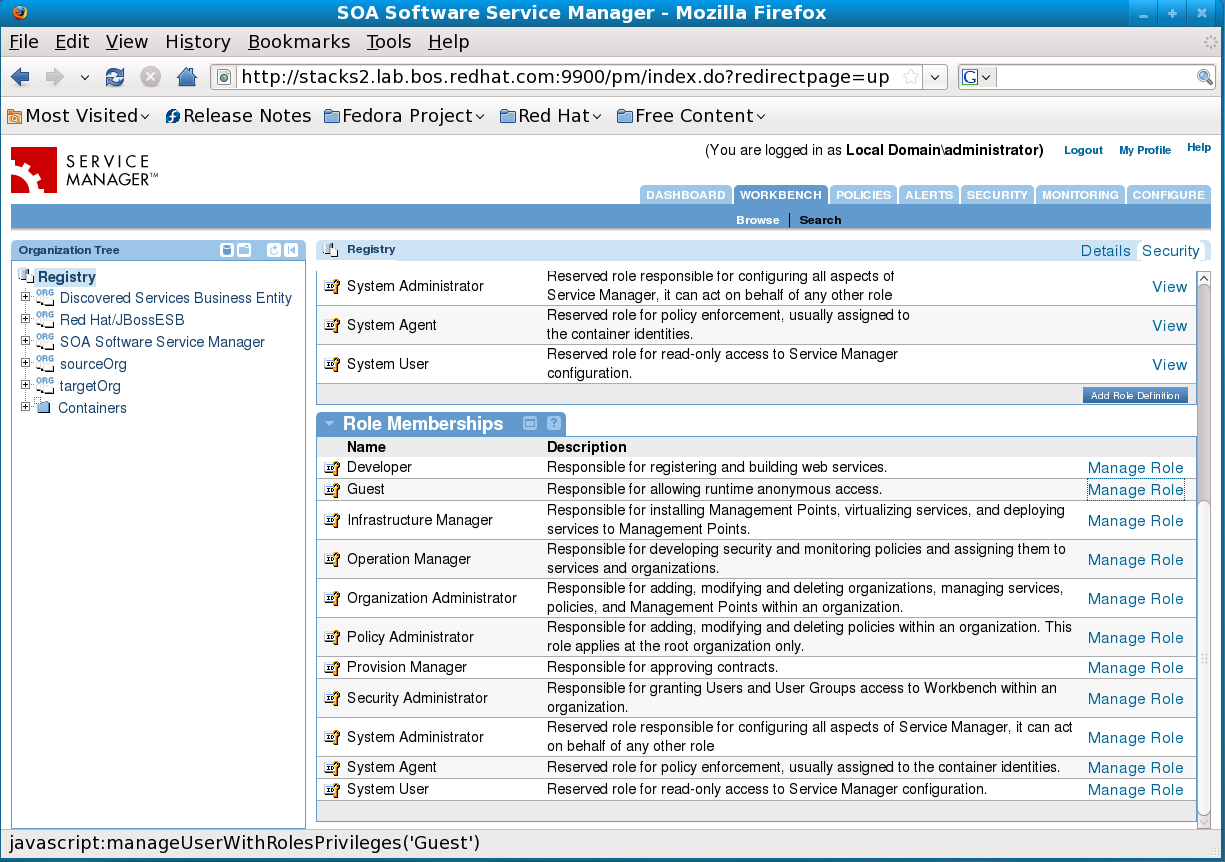The height and width of the screenshot is (862, 1225).
Task: Bookmark this page with the star icon
Action: pyautogui.click(x=910, y=77)
